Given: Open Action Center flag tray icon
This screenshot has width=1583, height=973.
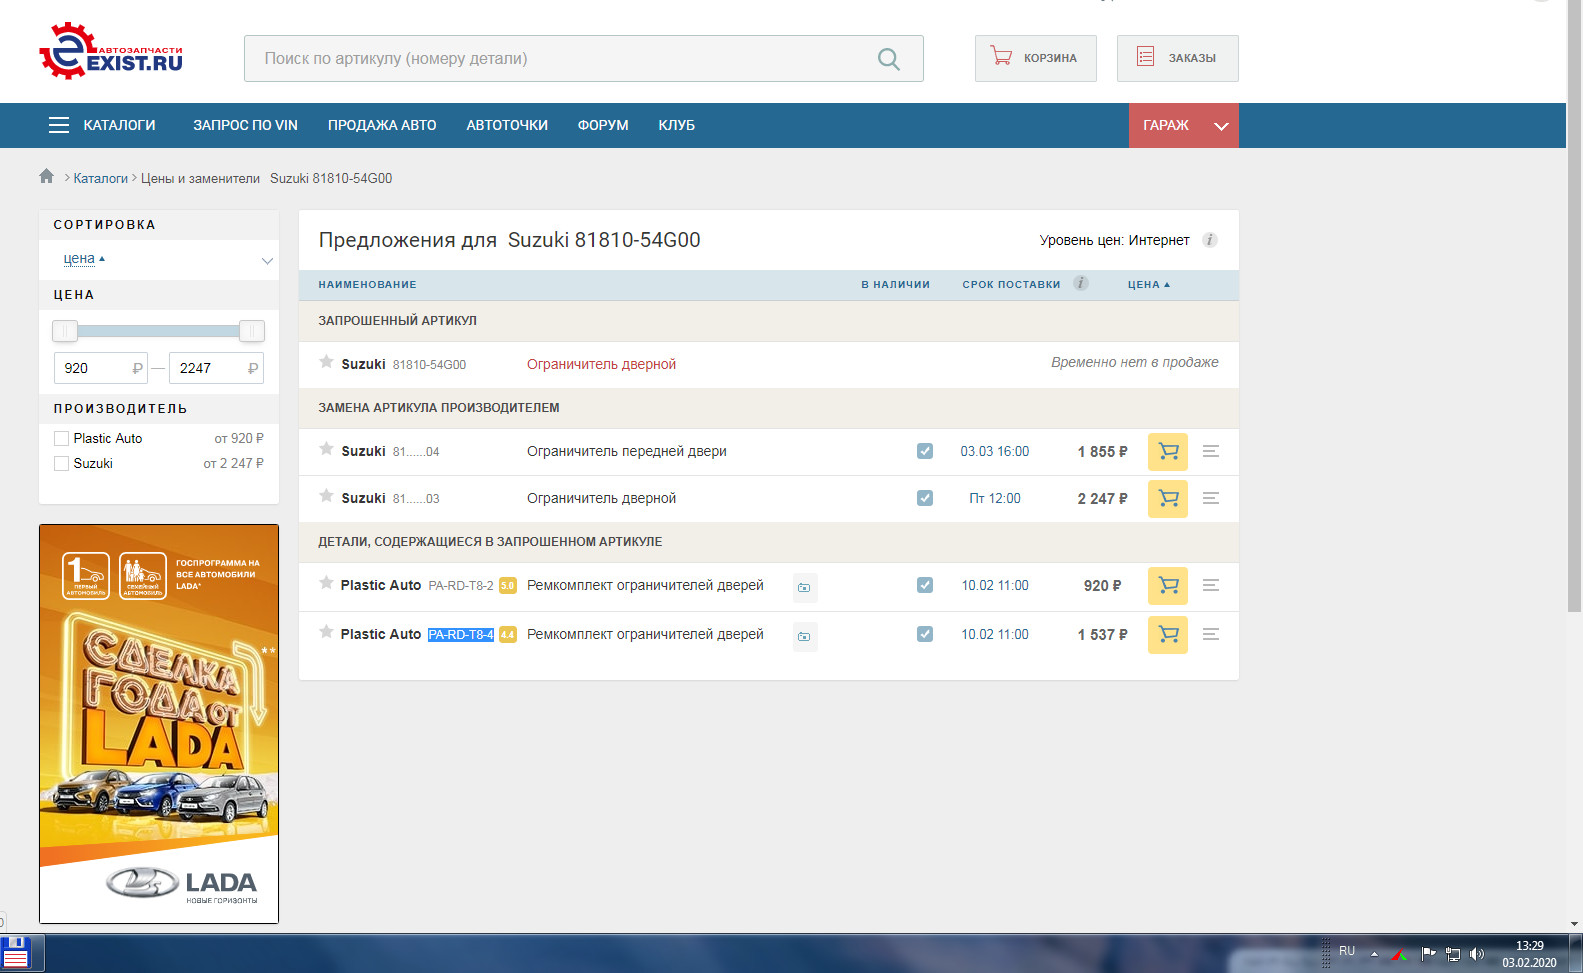Looking at the screenshot, I should pos(1428,954).
